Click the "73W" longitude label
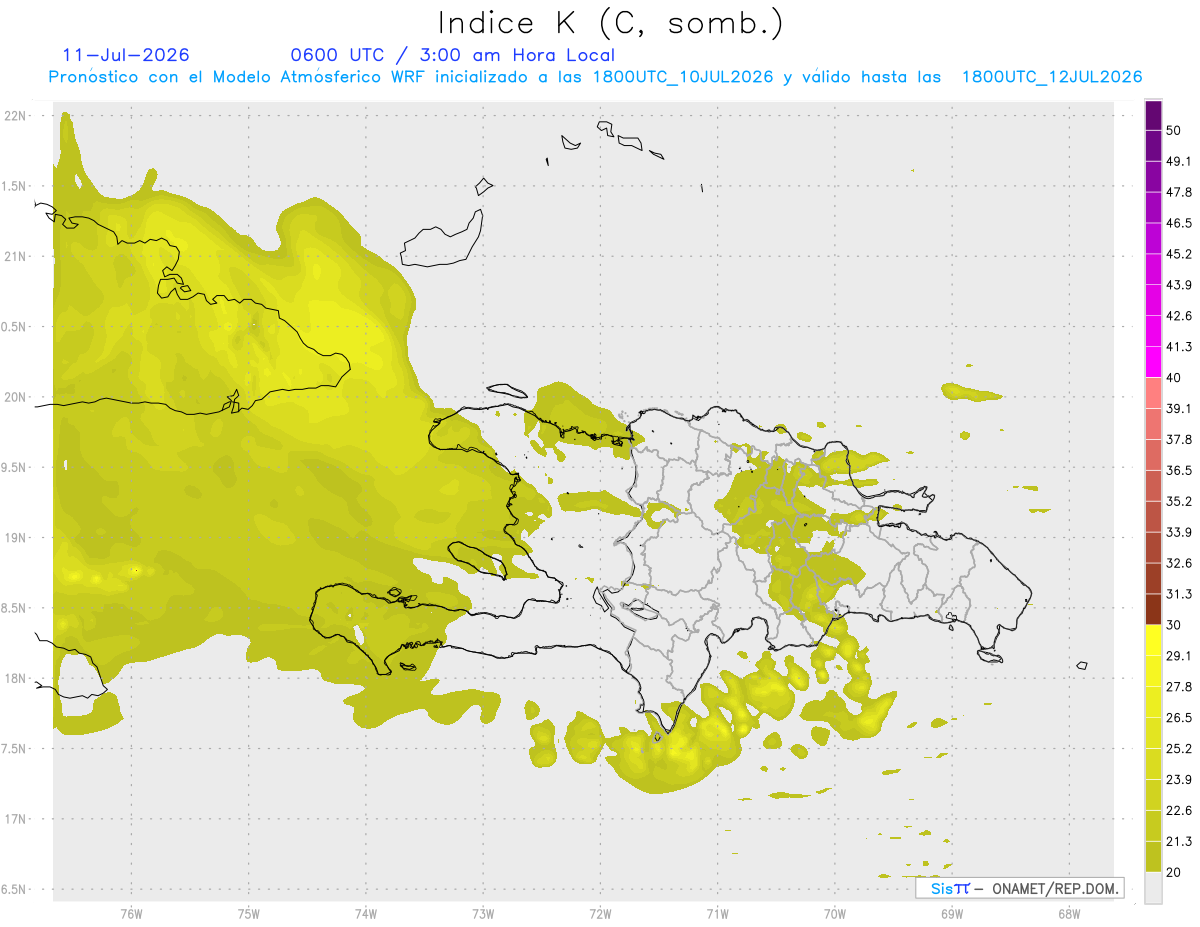1200x927 pixels. (483, 915)
